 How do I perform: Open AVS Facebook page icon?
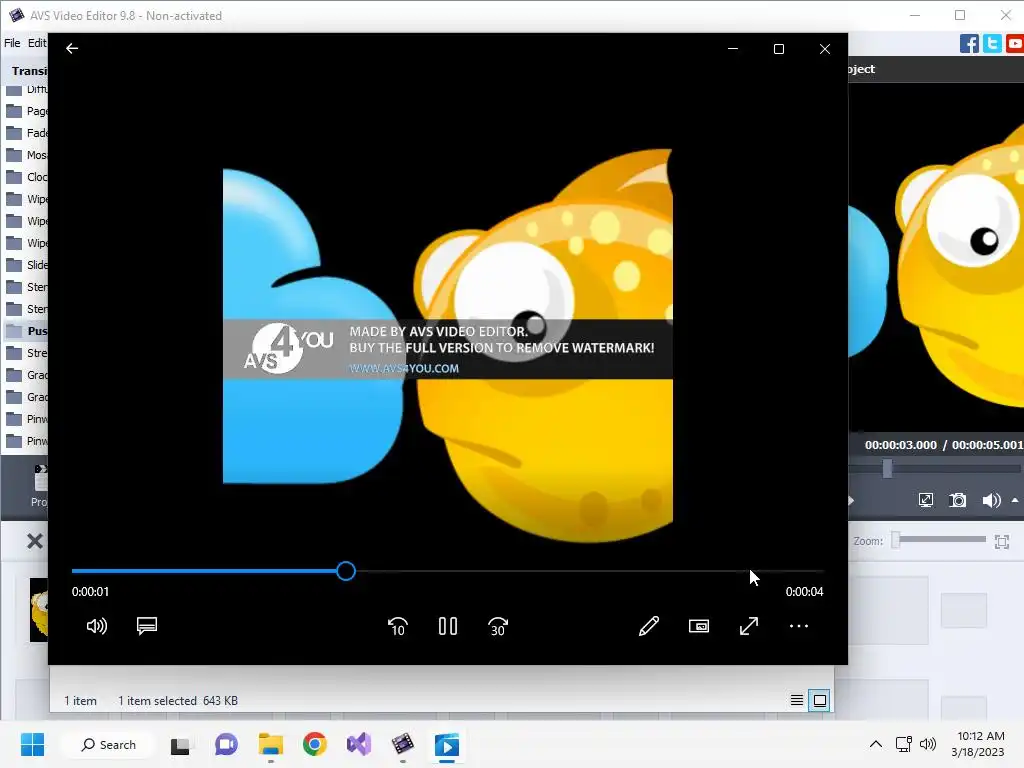pos(969,44)
